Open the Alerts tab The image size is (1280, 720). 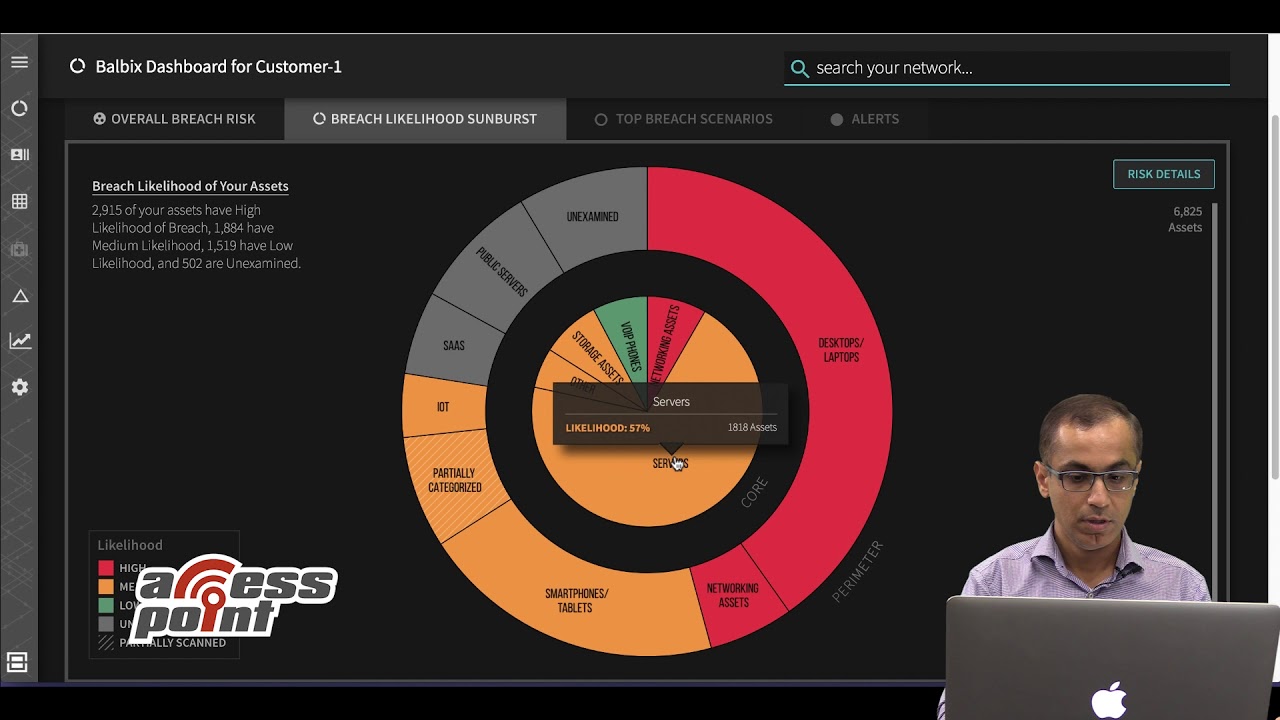pyautogui.click(x=865, y=118)
